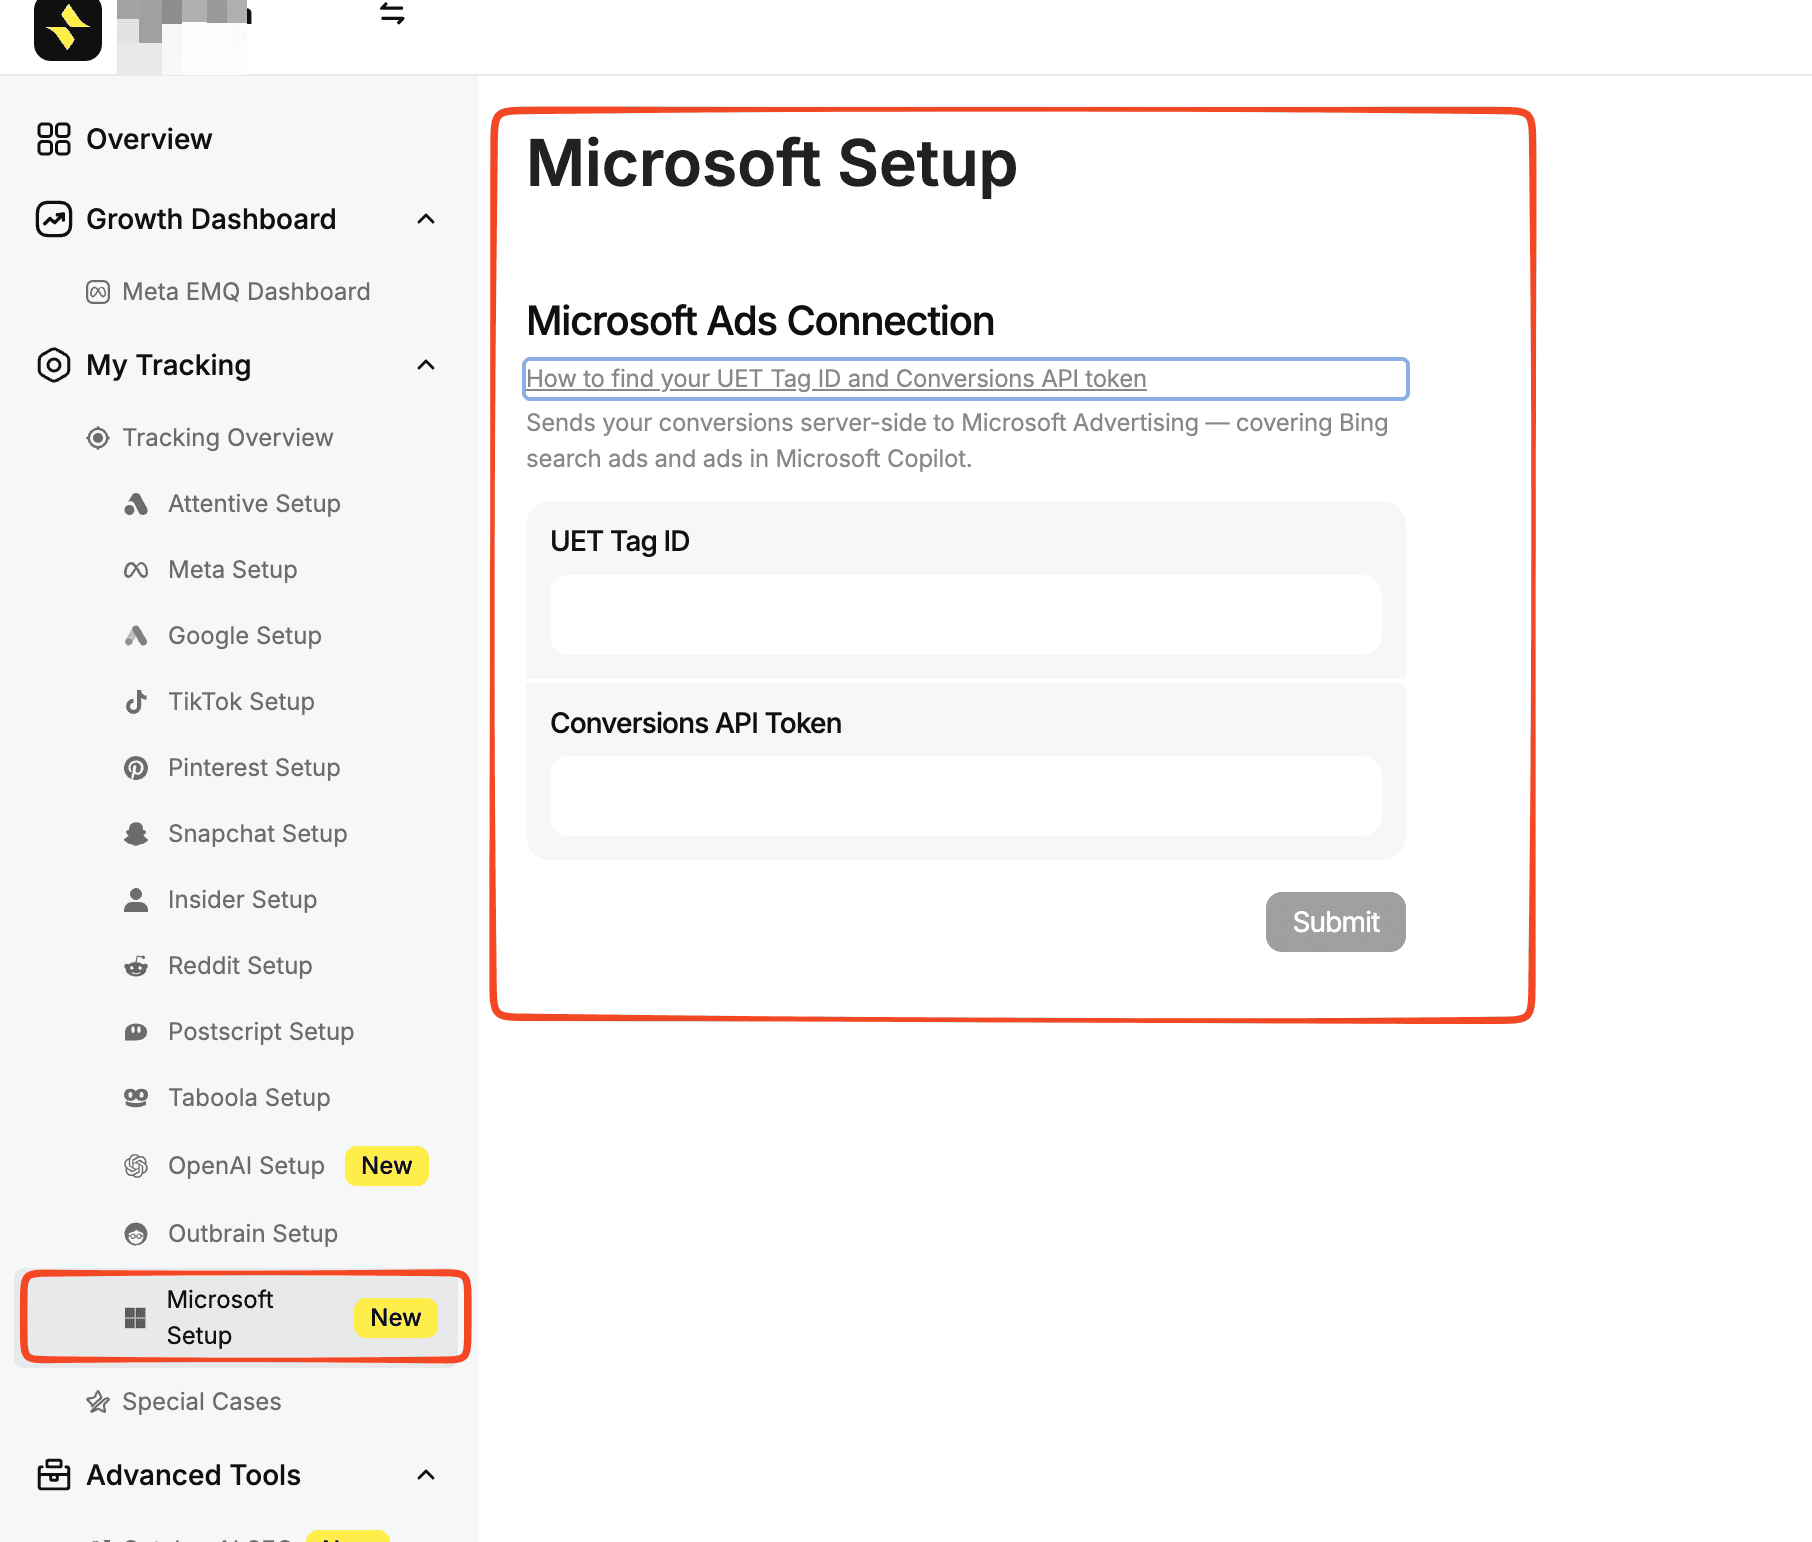Open Taboola Setup
This screenshot has height=1542, width=1812.
(249, 1098)
